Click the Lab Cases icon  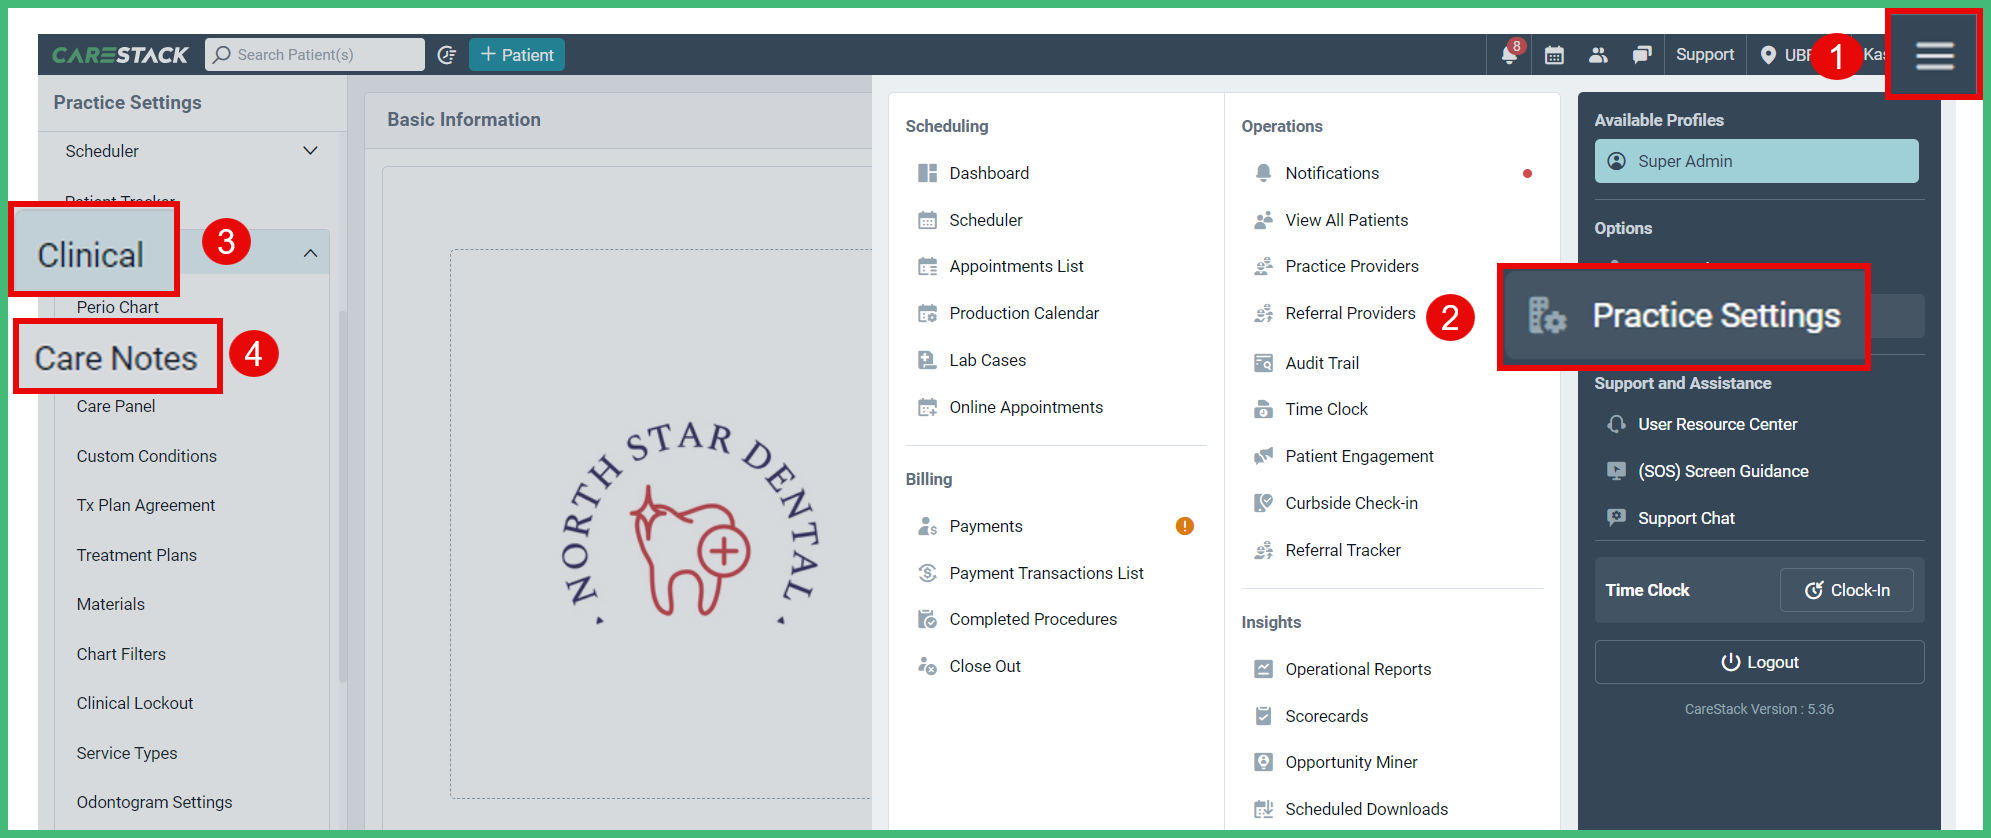click(928, 360)
